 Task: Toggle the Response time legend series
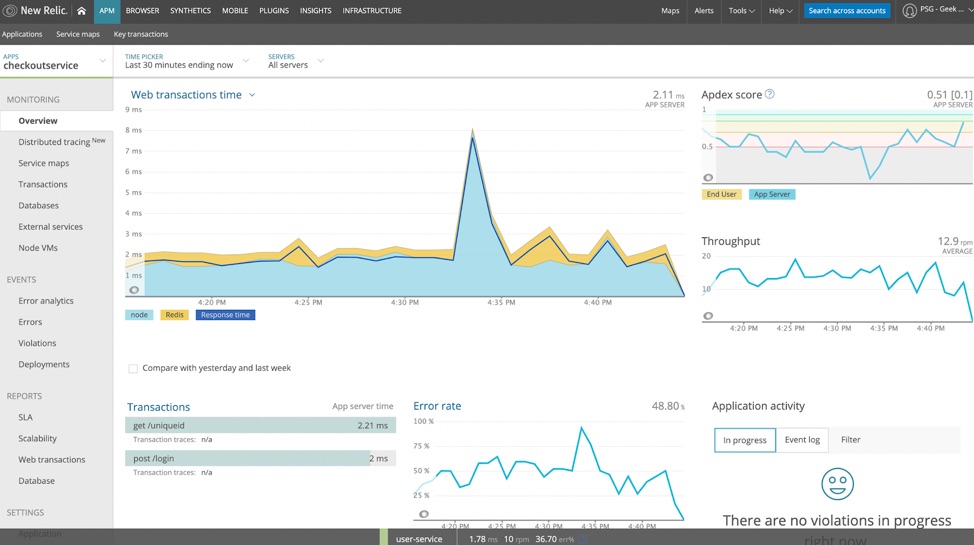click(x=225, y=315)
